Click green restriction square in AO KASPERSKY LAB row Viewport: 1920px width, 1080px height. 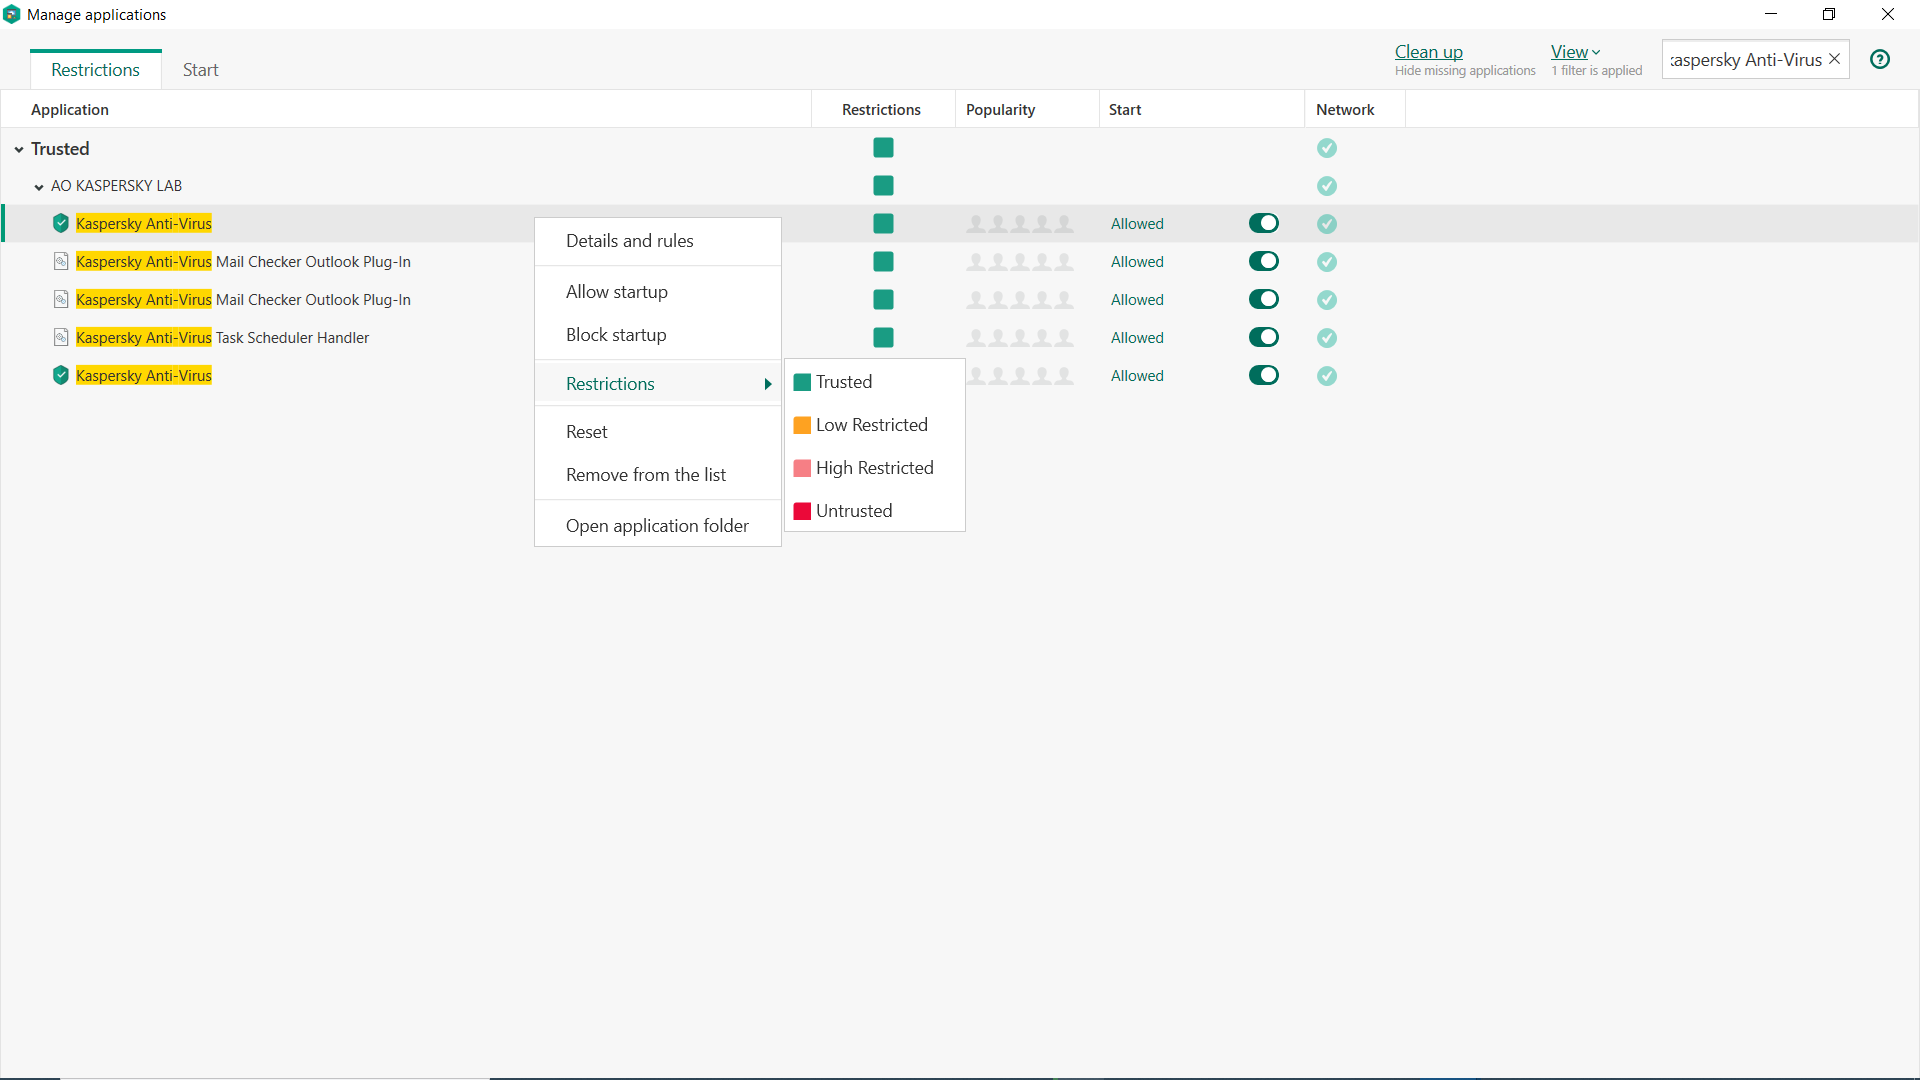(883, 186)
